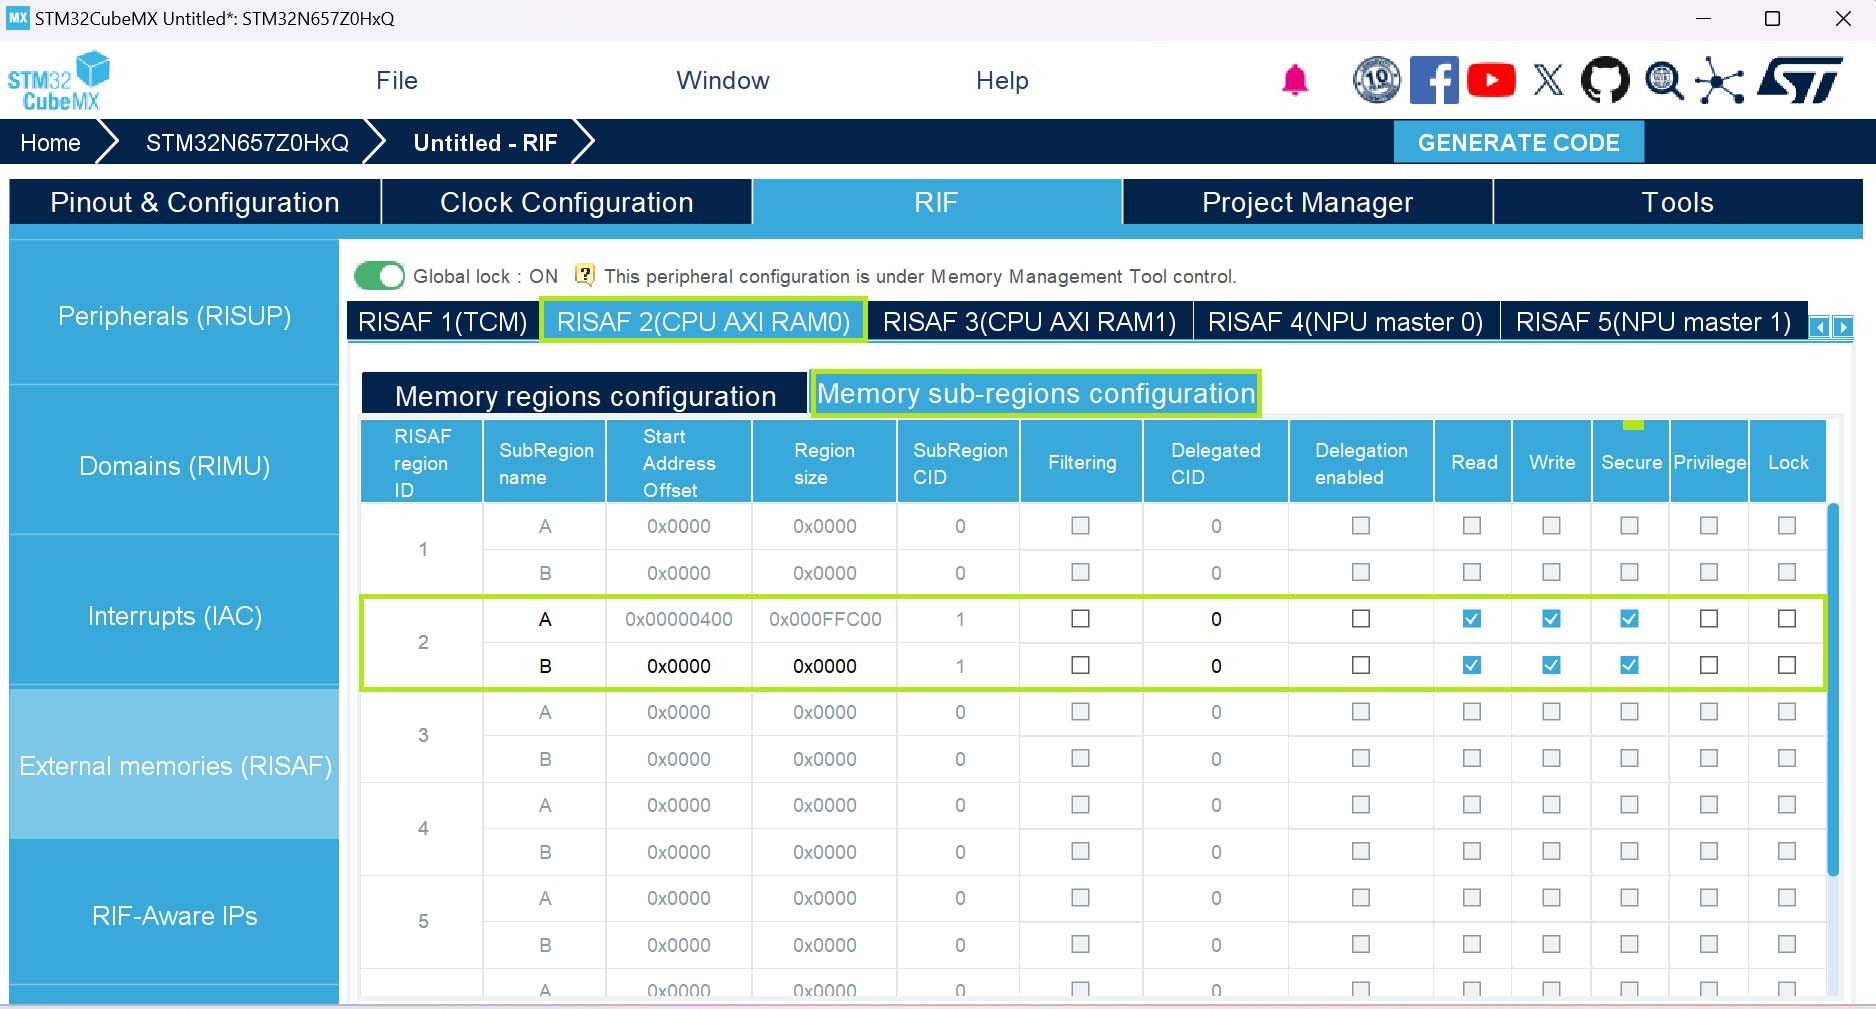Click the Privilege column header

tap(1710, 463)
